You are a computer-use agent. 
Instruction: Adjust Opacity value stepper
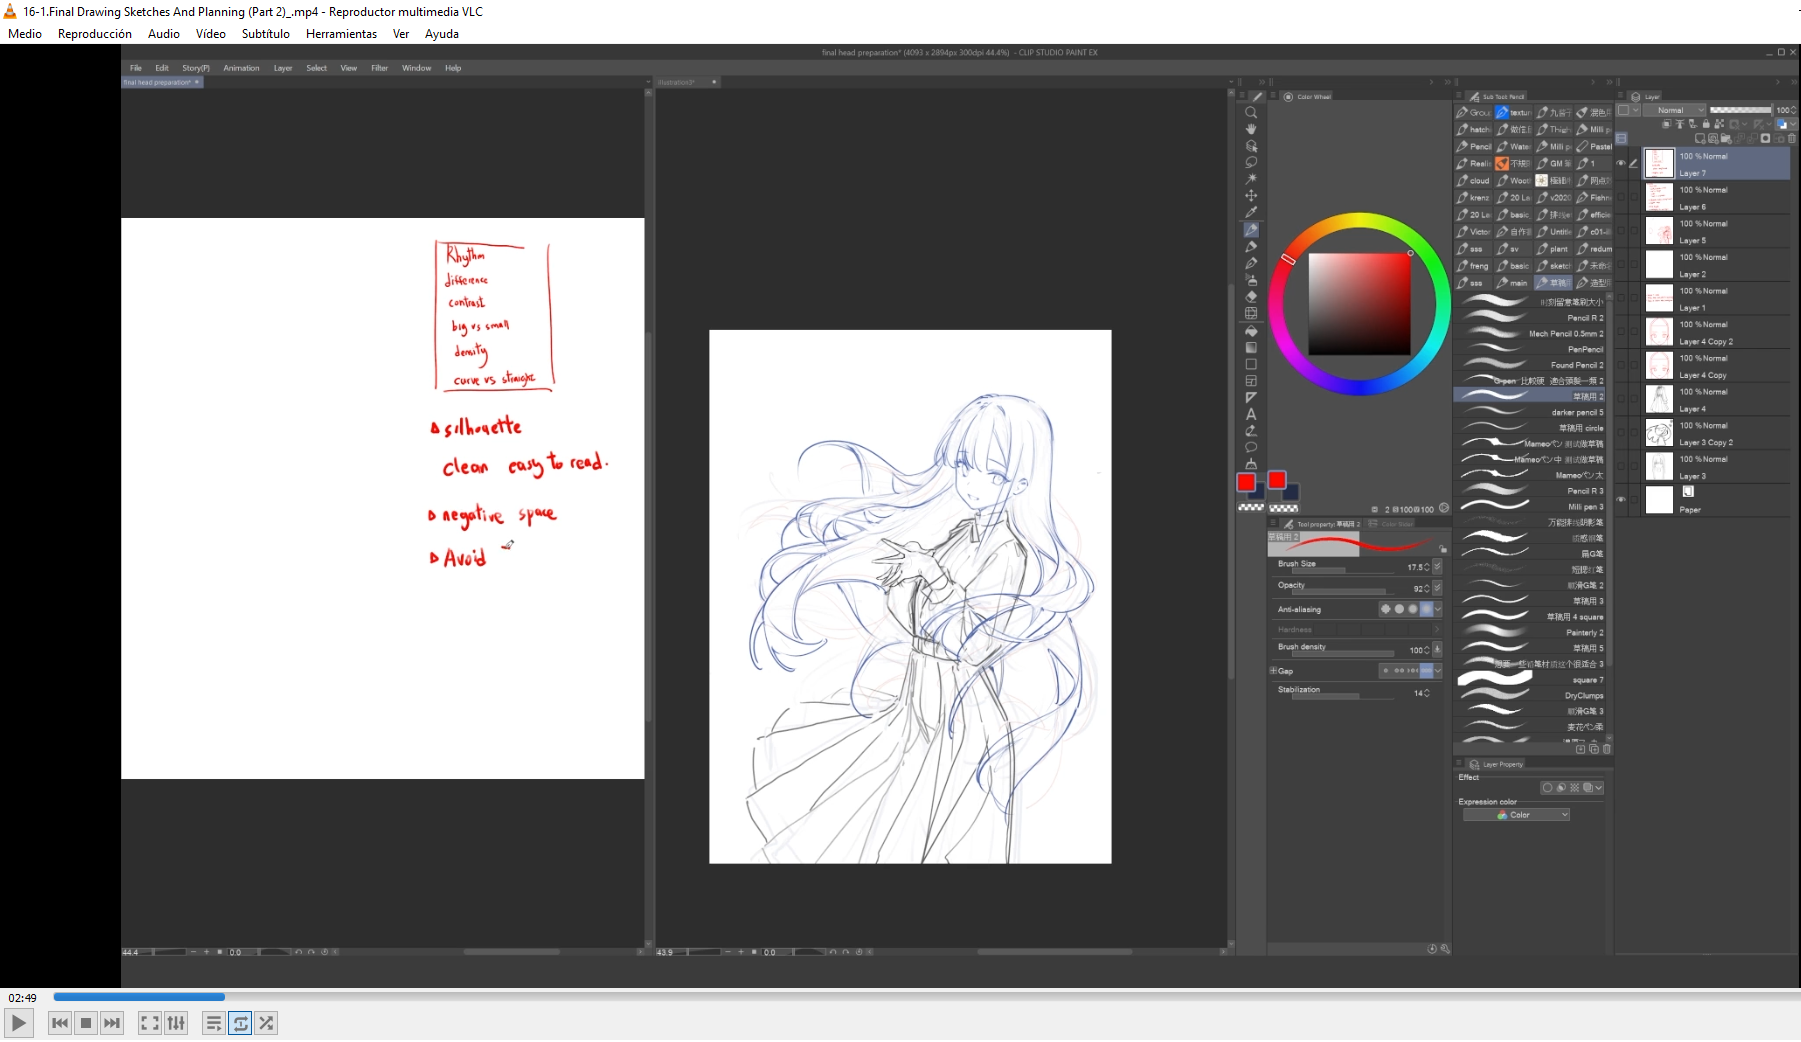point(1427,589)
